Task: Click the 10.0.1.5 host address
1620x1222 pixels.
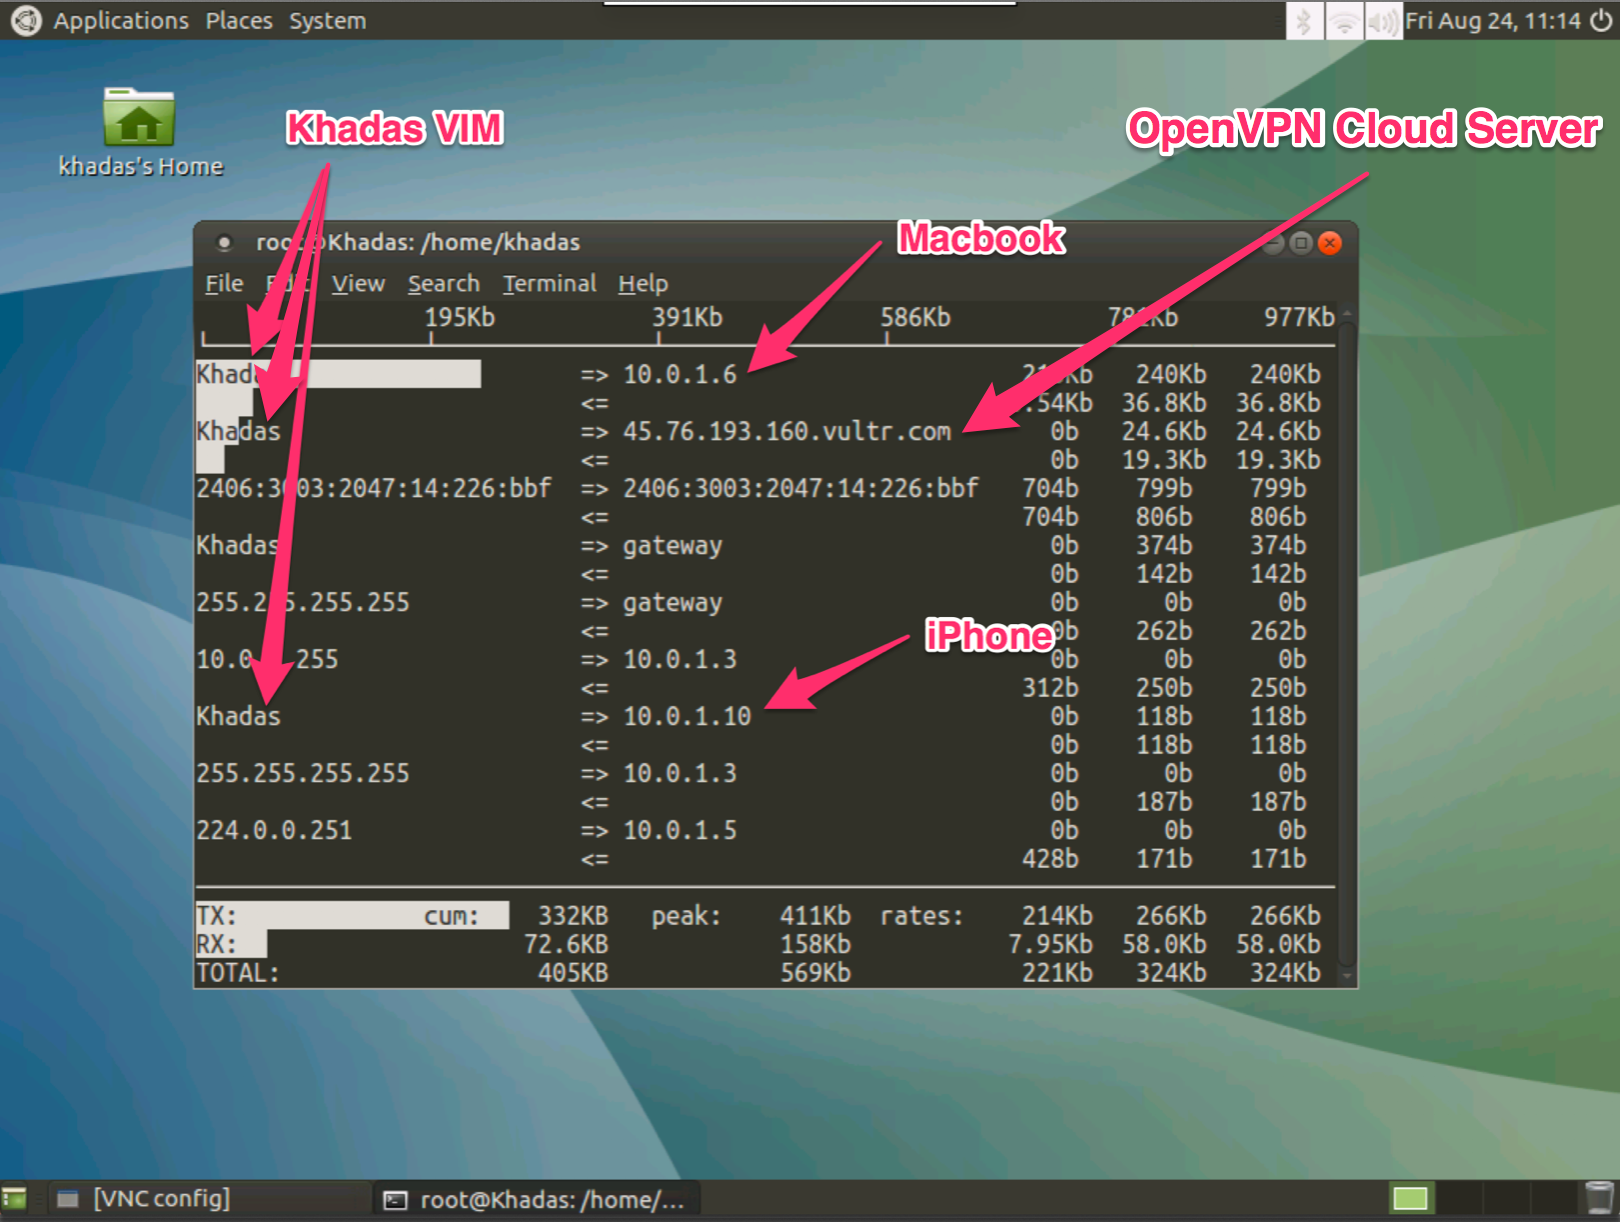Action: [x=680, y=831]
